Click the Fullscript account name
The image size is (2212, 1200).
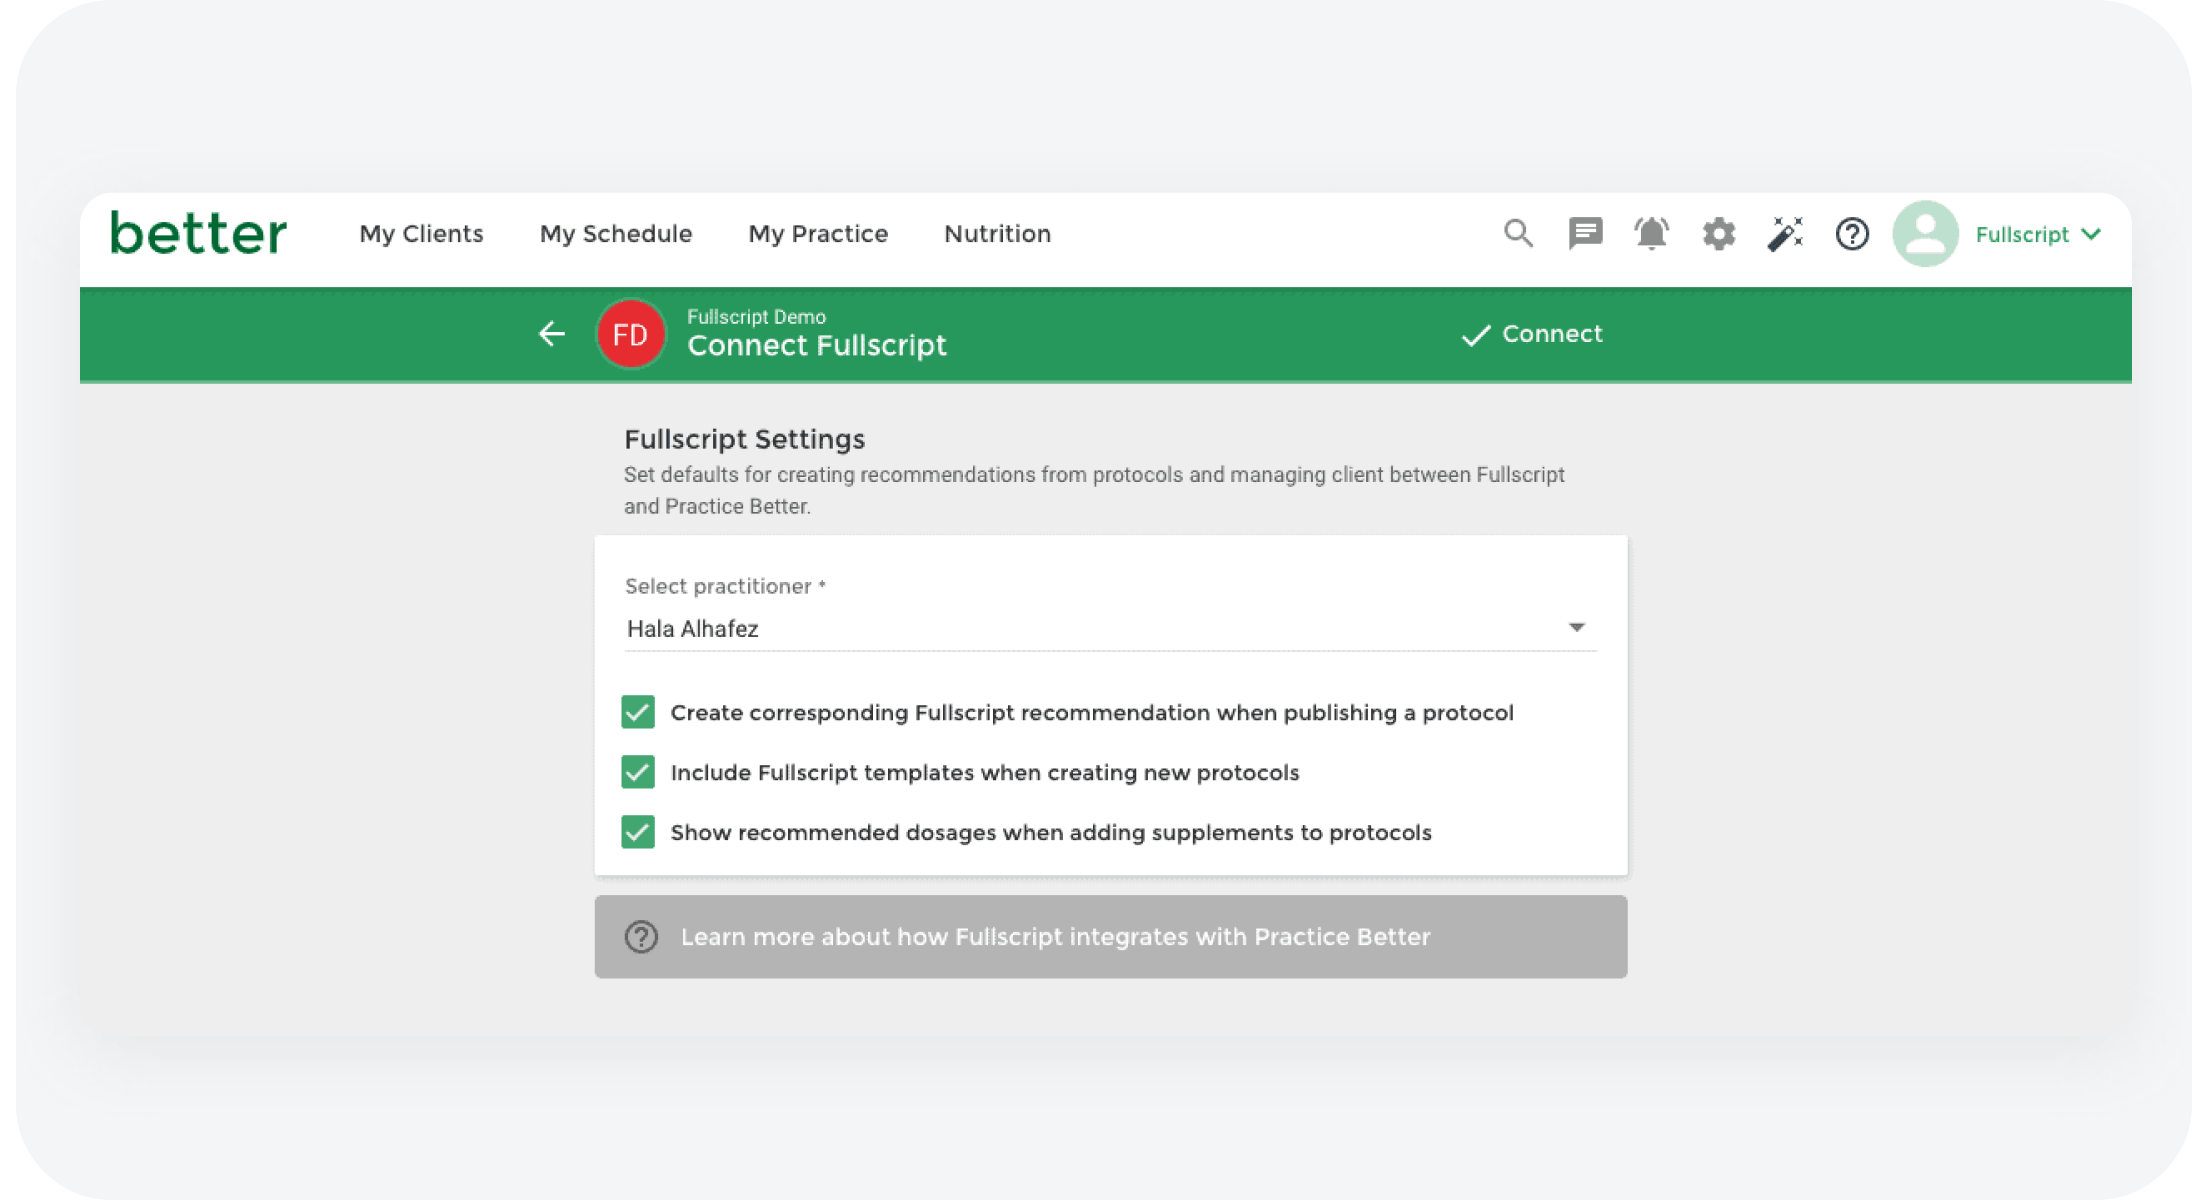[x=2022, y=234]
